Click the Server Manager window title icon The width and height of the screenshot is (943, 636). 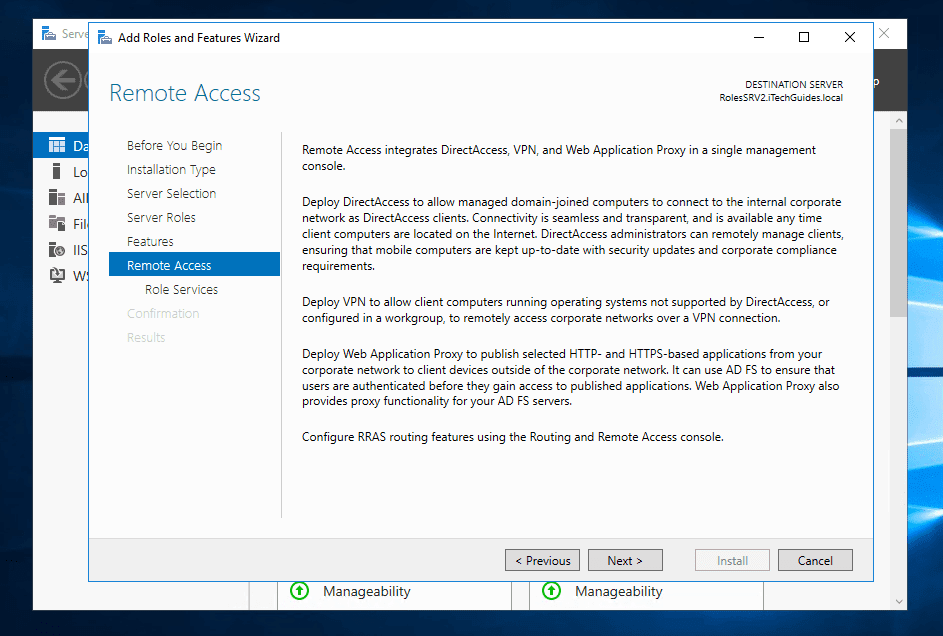point(49,34)
